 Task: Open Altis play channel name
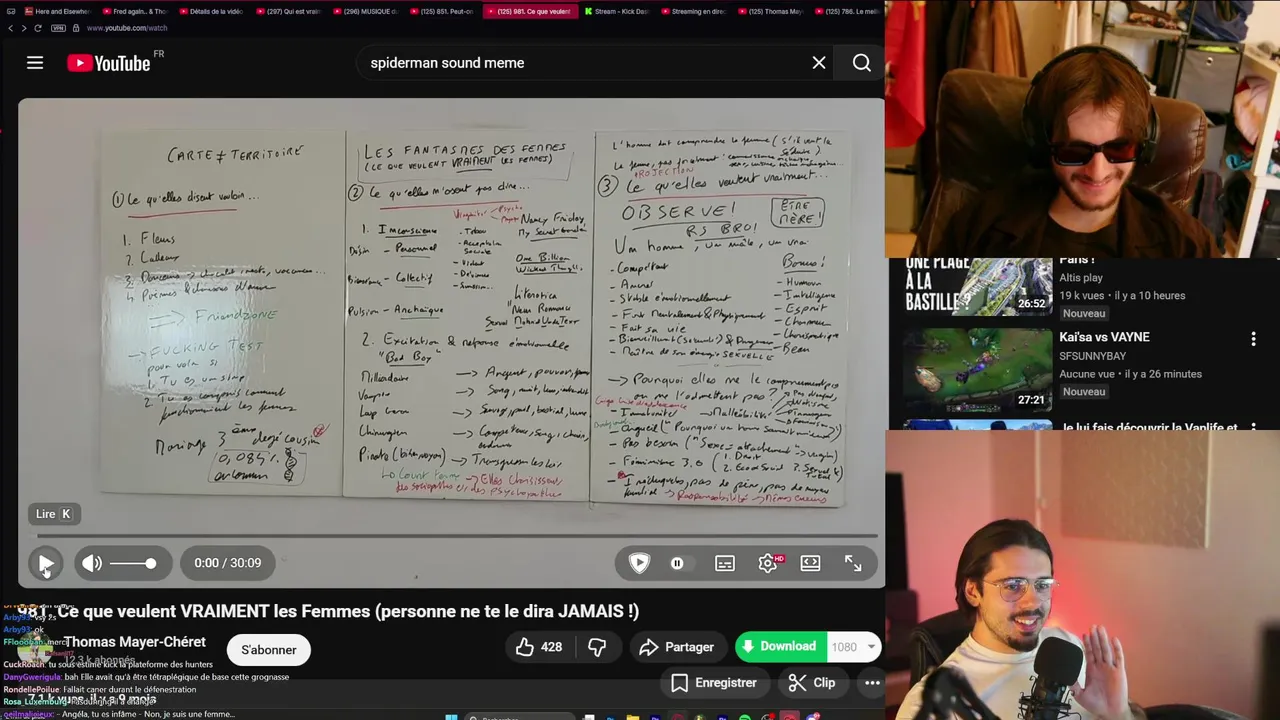1081,277
